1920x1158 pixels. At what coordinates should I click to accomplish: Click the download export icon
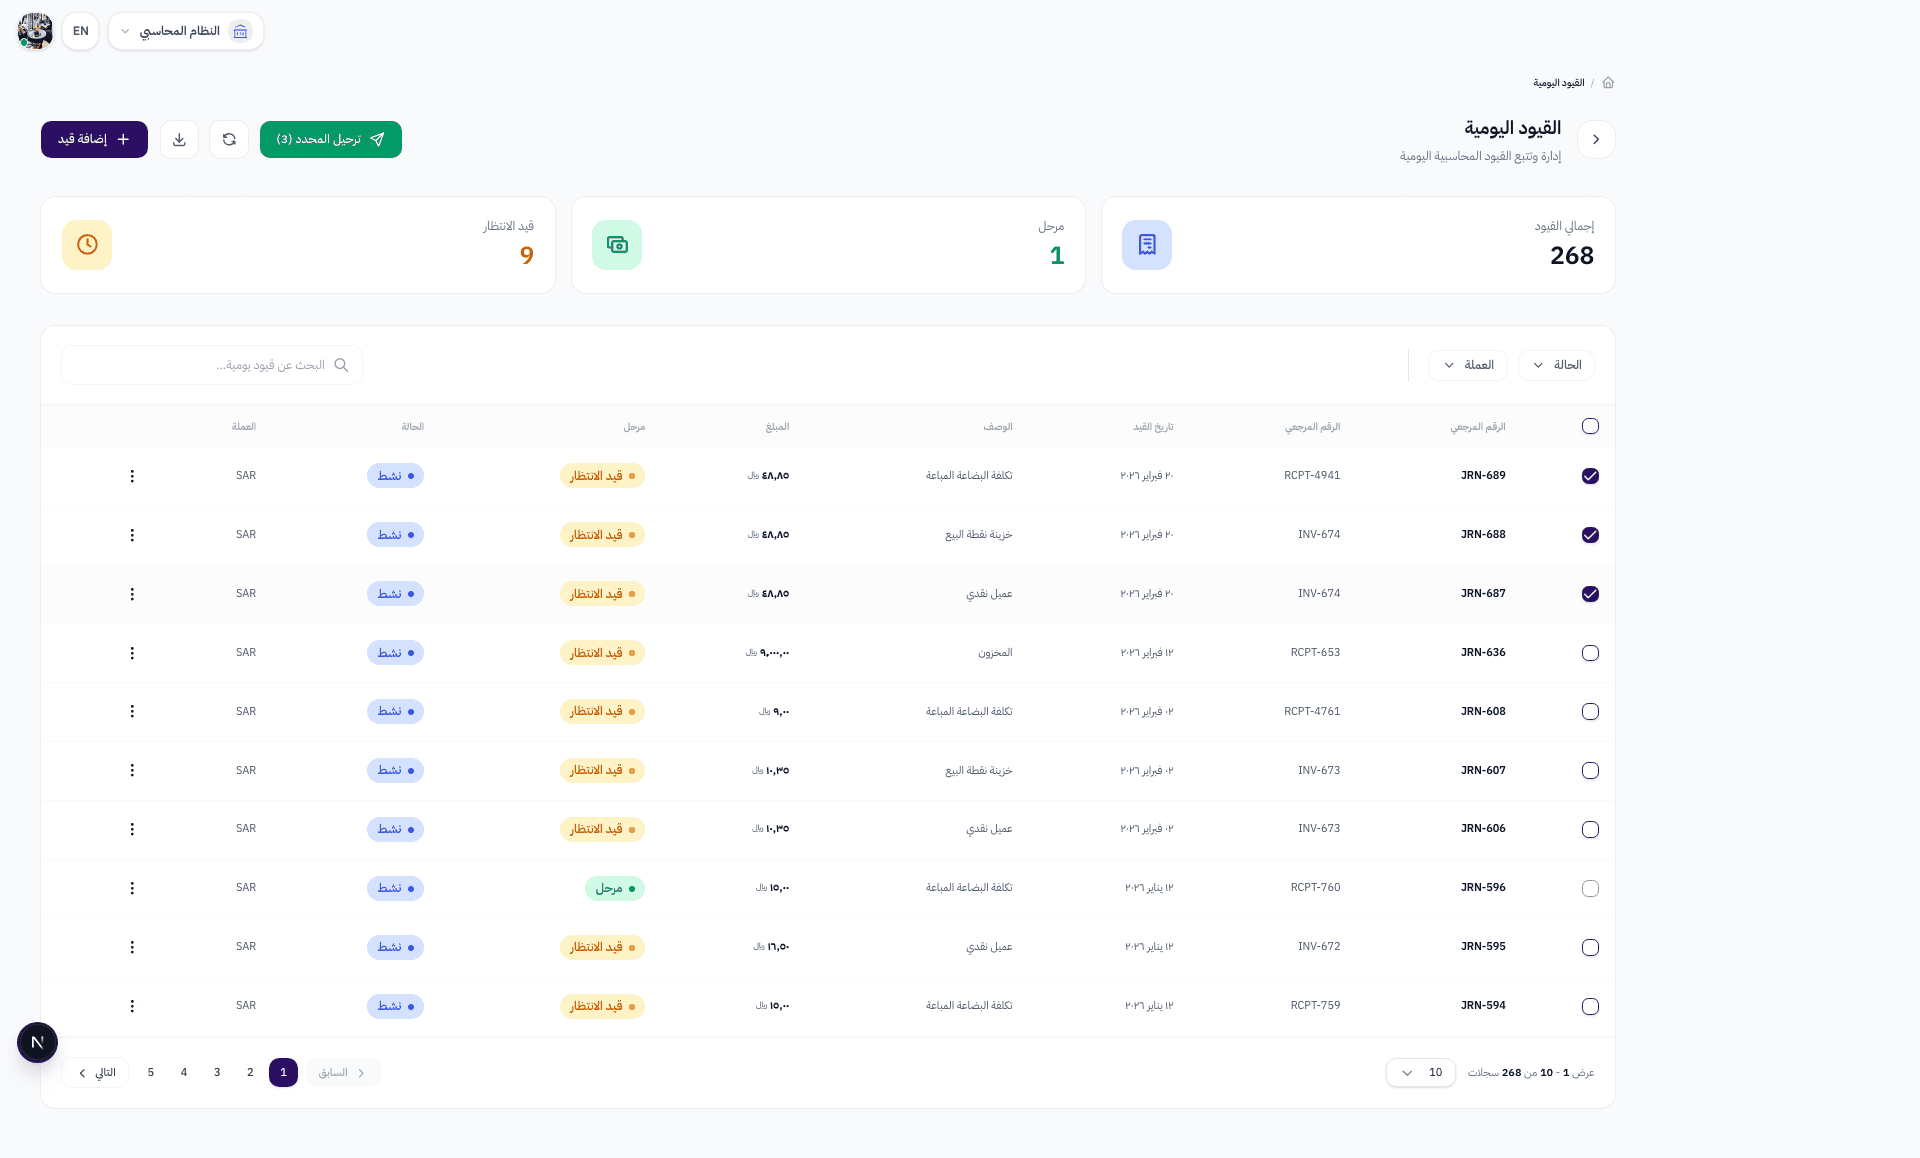pos(179,139)
